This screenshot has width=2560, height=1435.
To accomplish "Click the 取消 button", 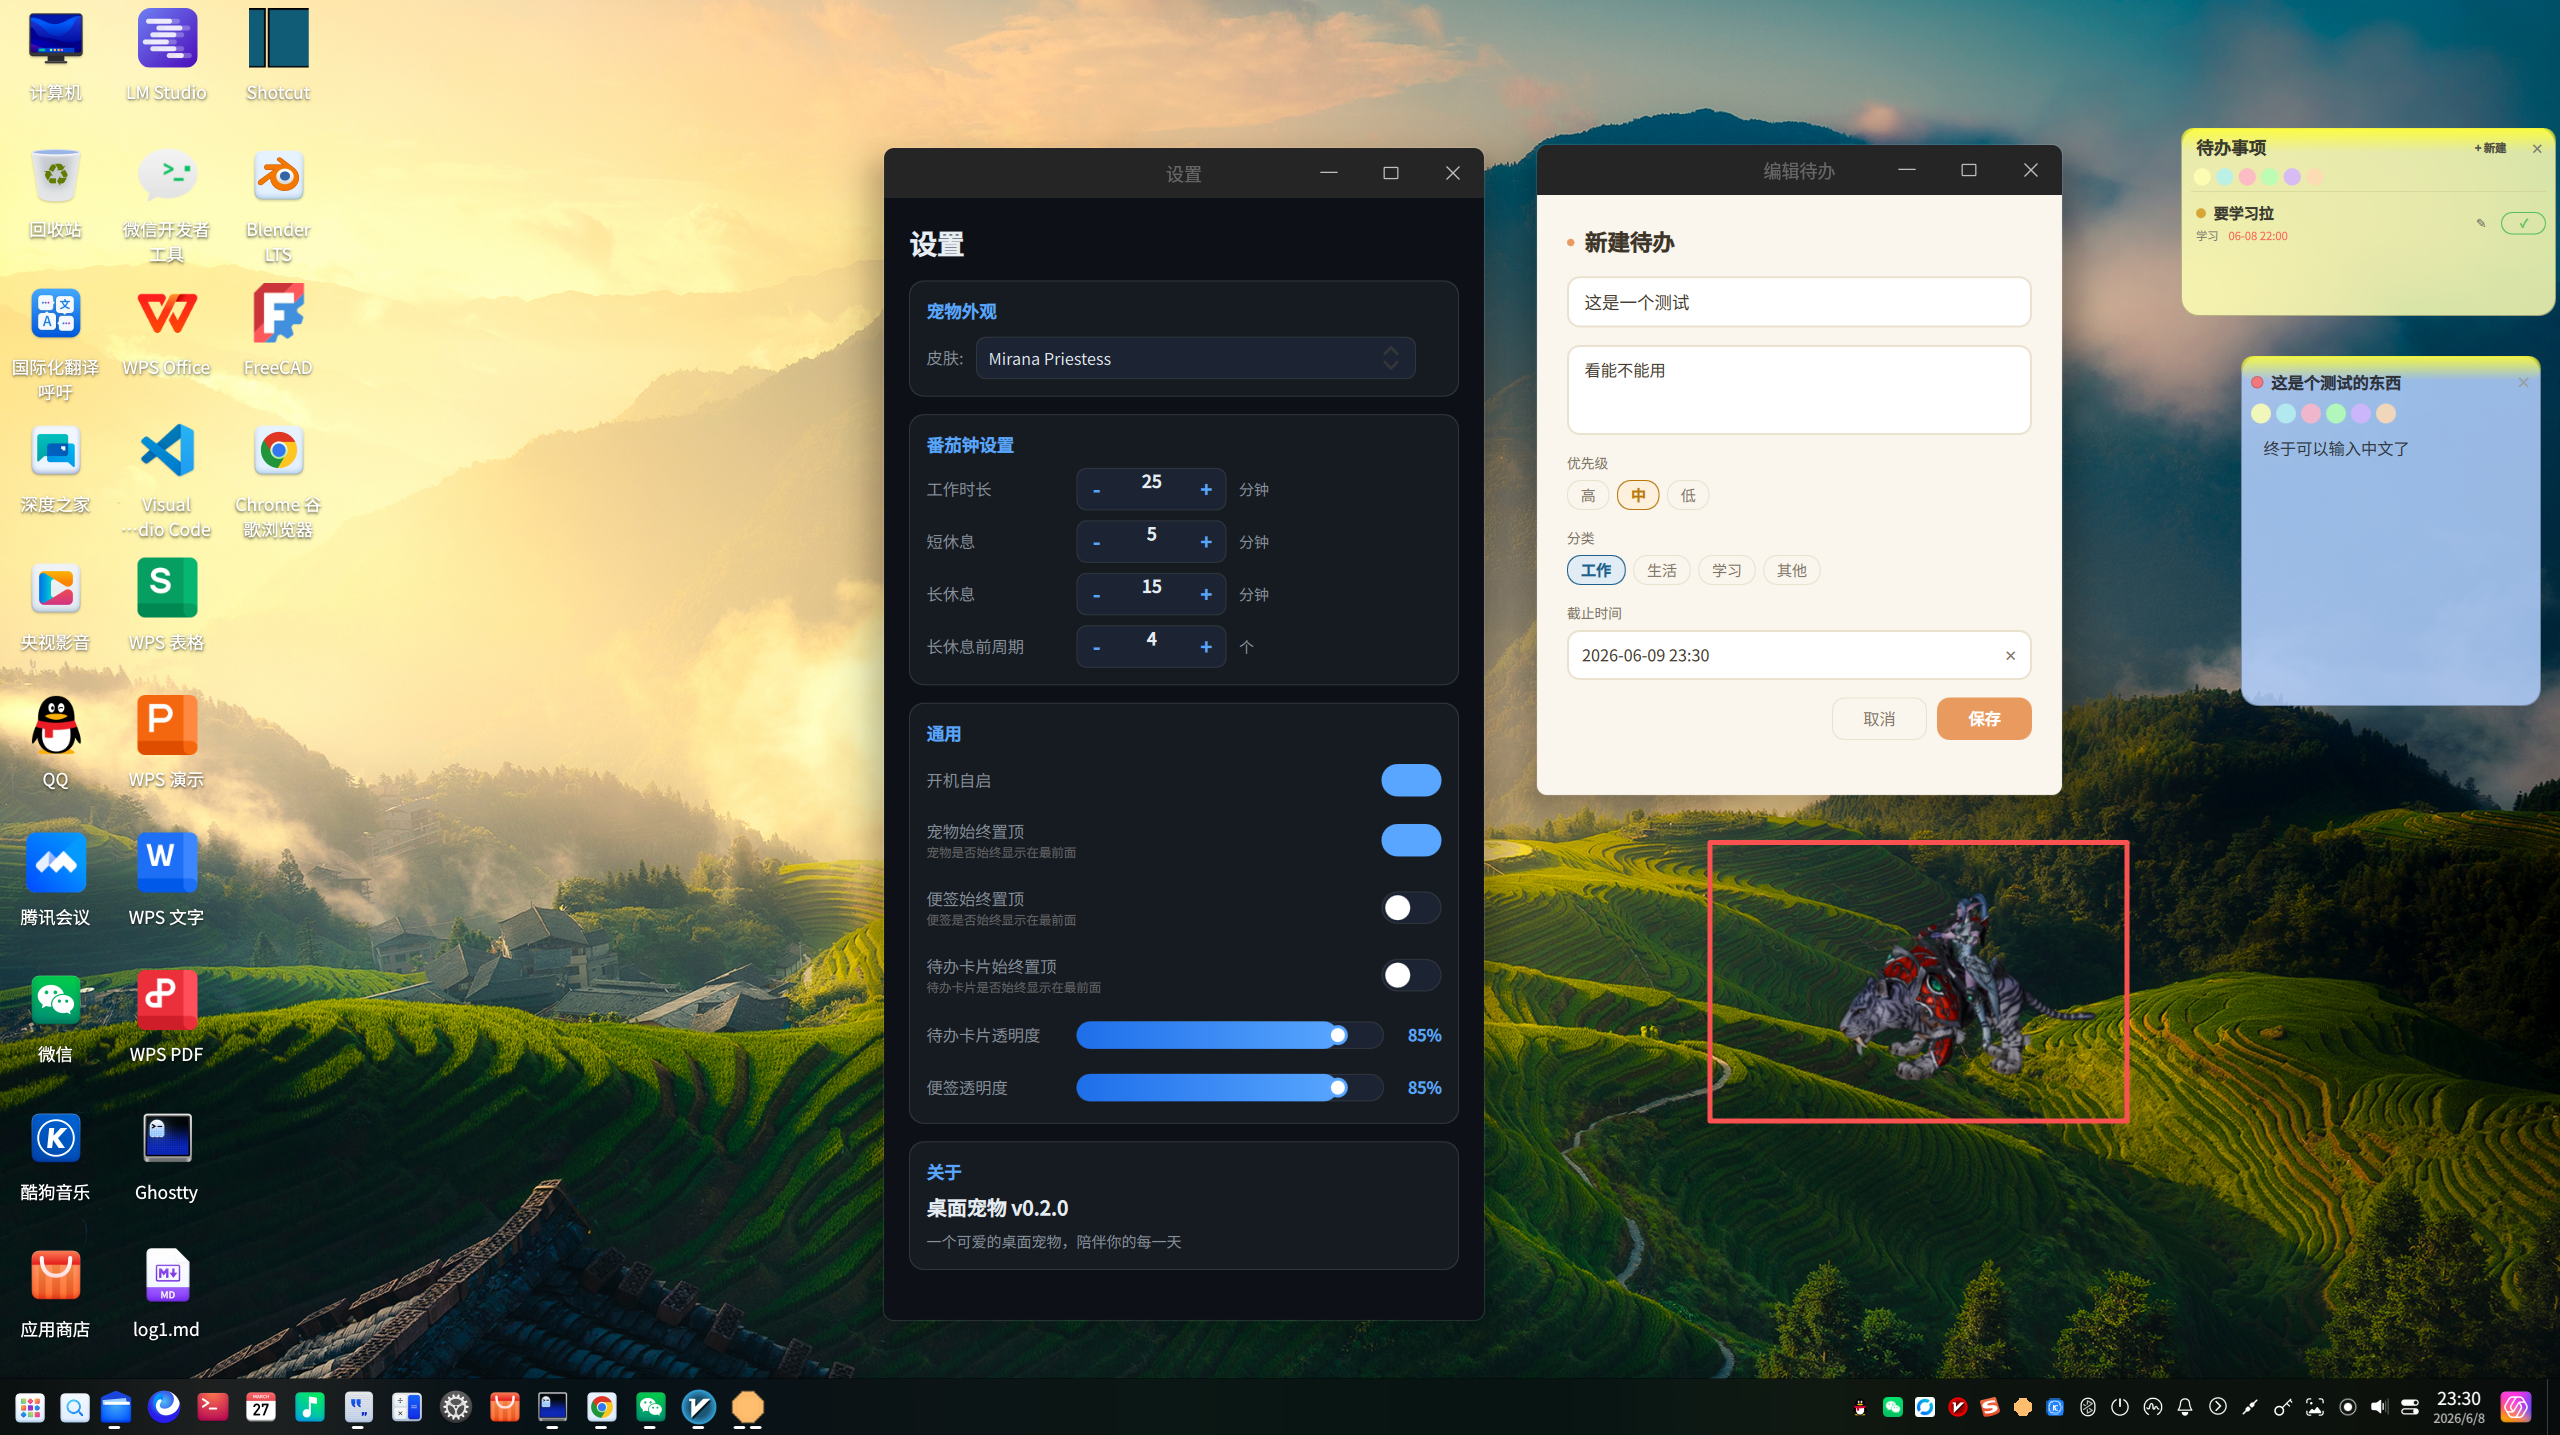I will coord(1879,719).
